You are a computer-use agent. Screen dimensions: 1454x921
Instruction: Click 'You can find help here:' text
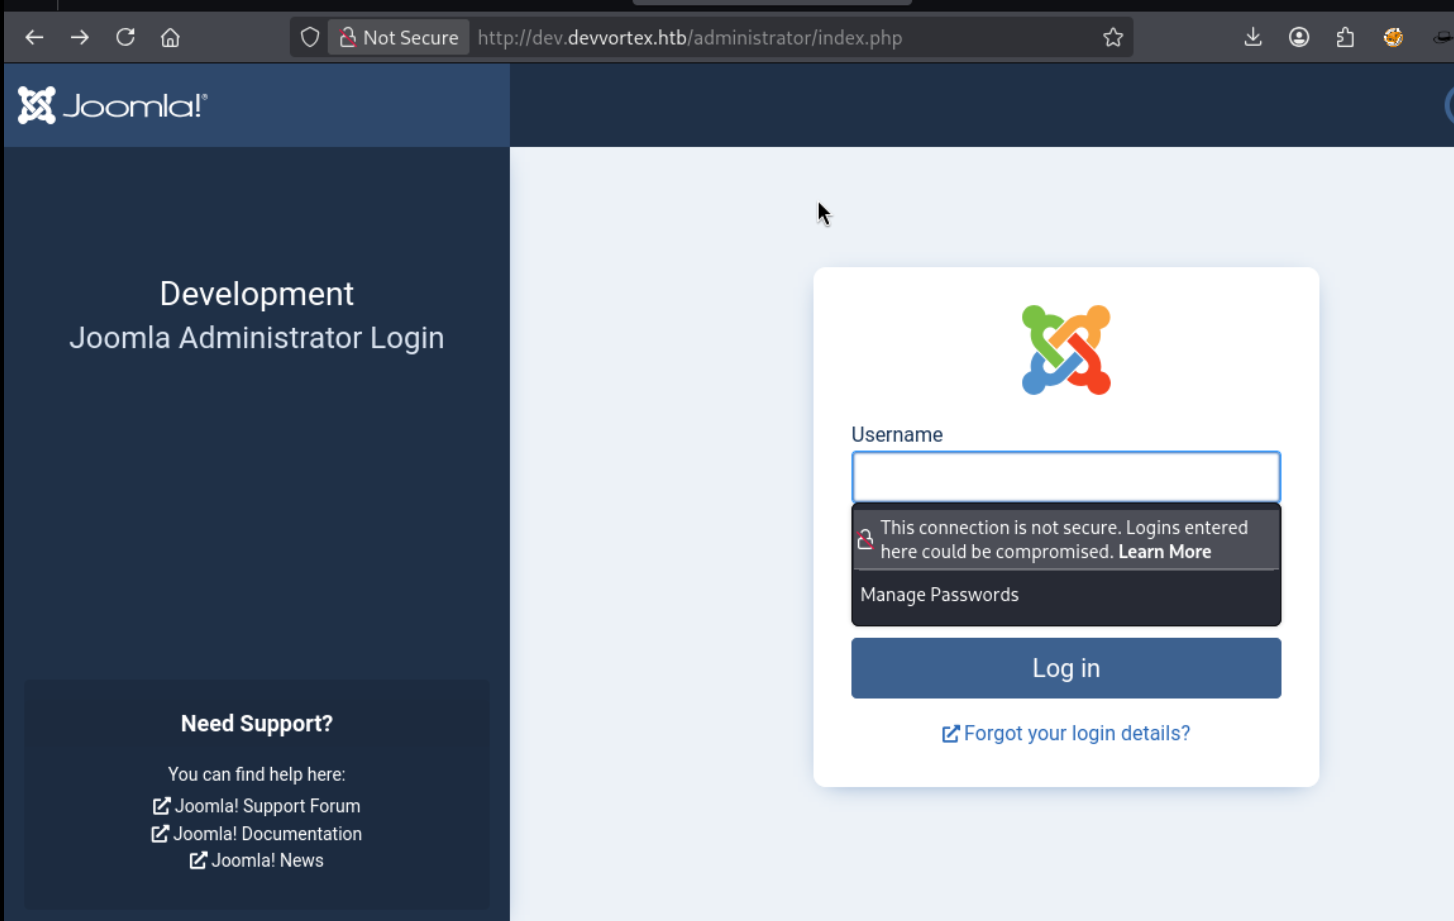tap(257, 775)
